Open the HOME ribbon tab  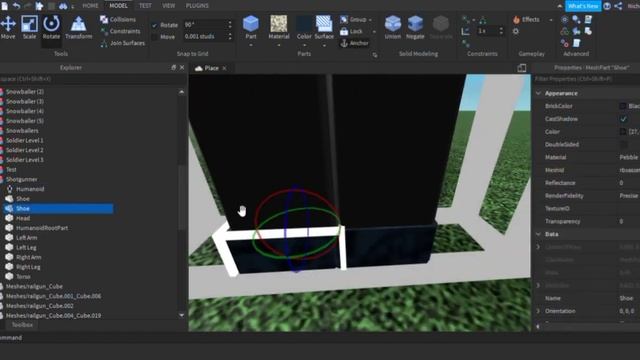click(90, 6)
